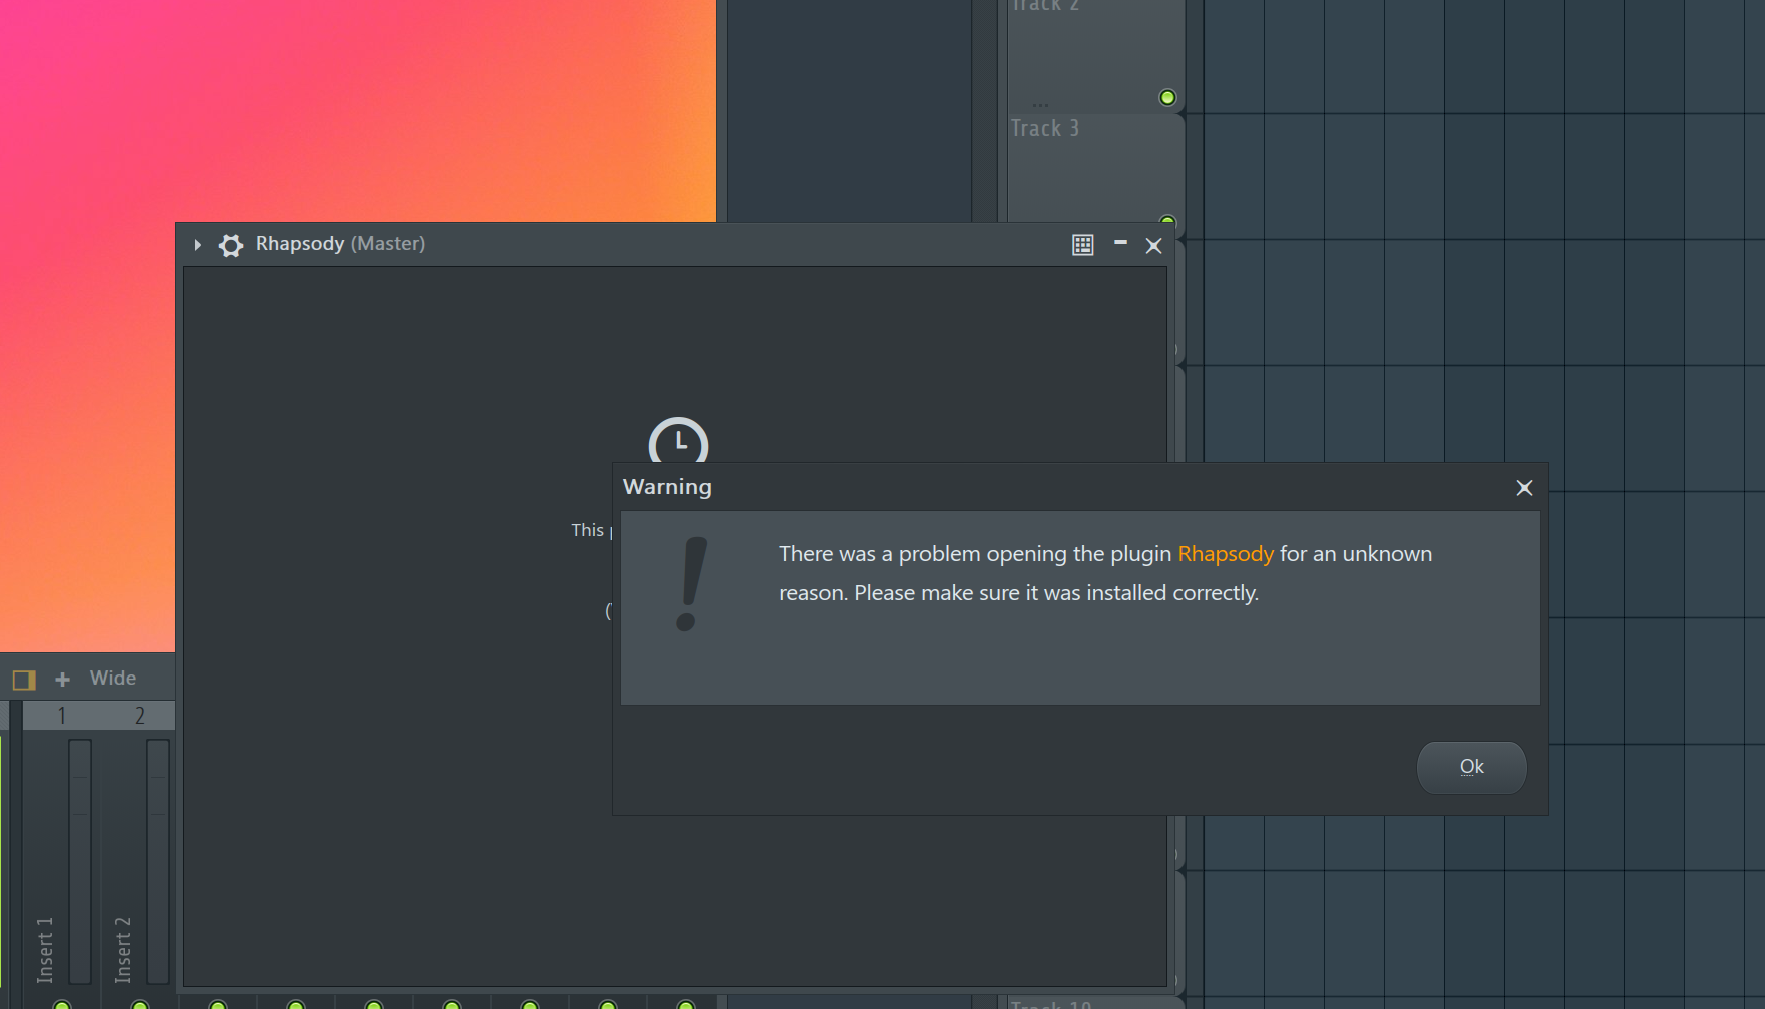The image size is (1765, 1009).
Task: Open the Rhapsody plugin gear settings
Action: 231,245
